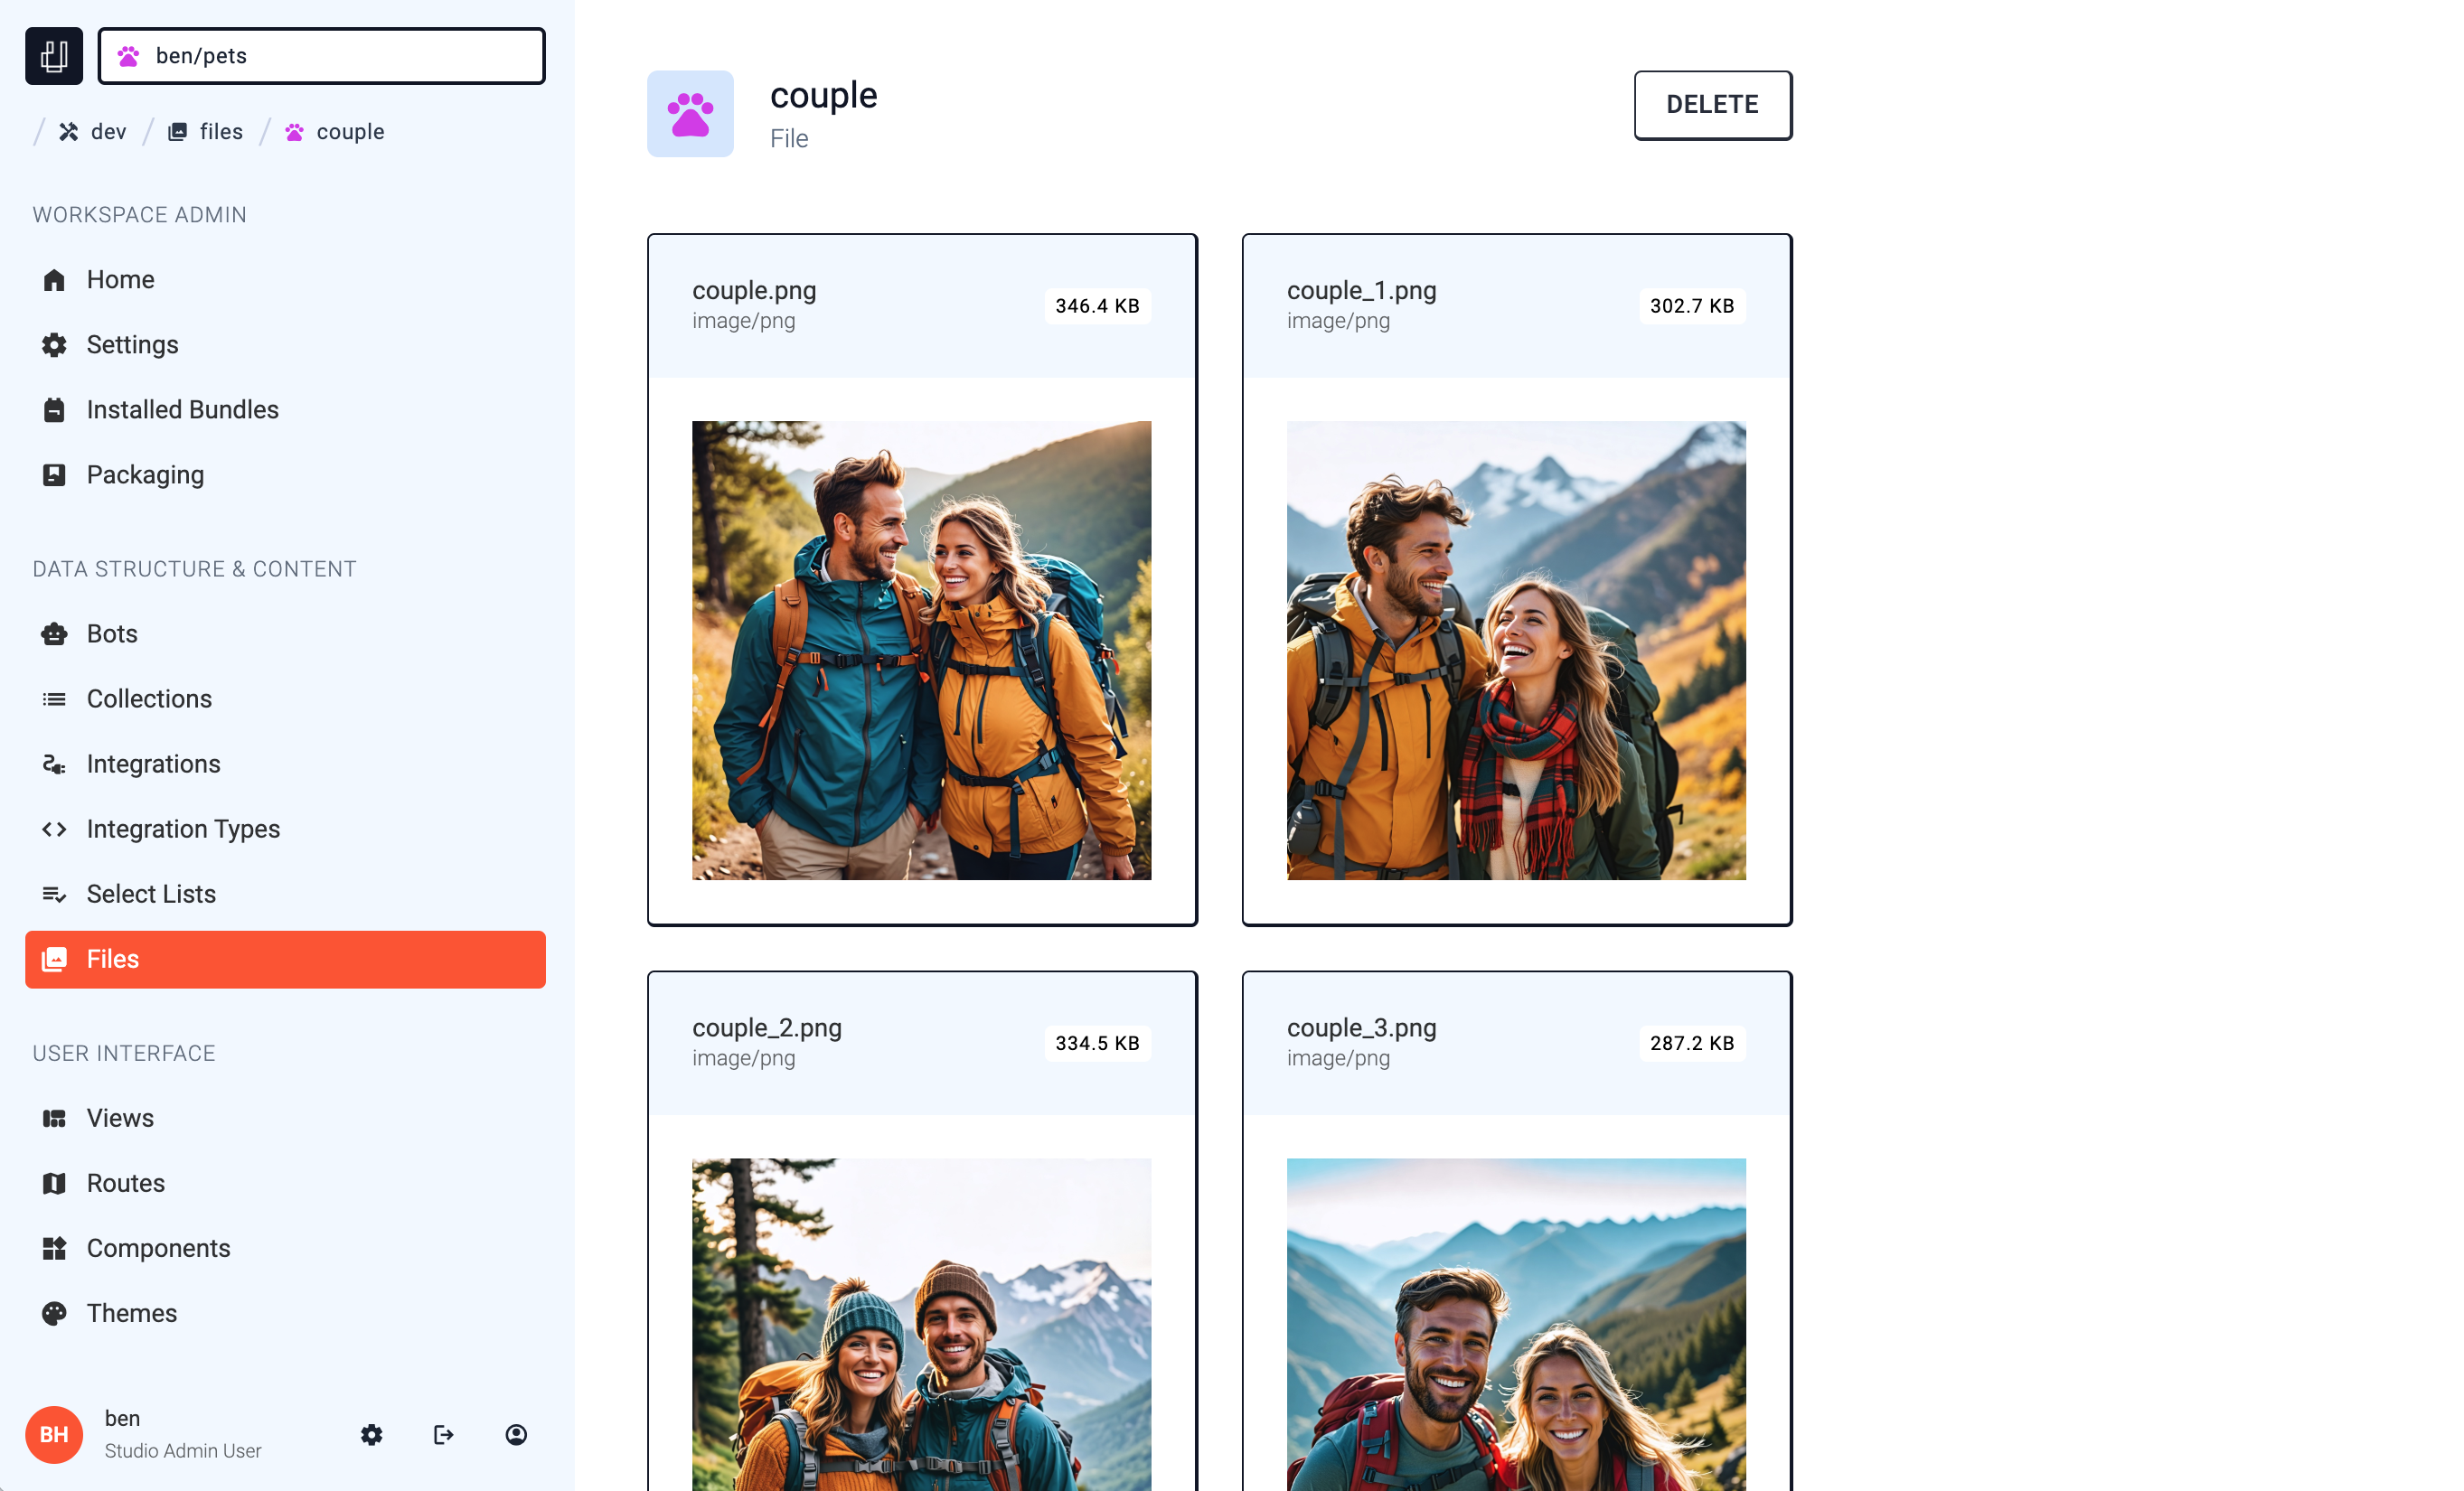Open Integration Types
Screen dimensions: 2464x1491
285,829
